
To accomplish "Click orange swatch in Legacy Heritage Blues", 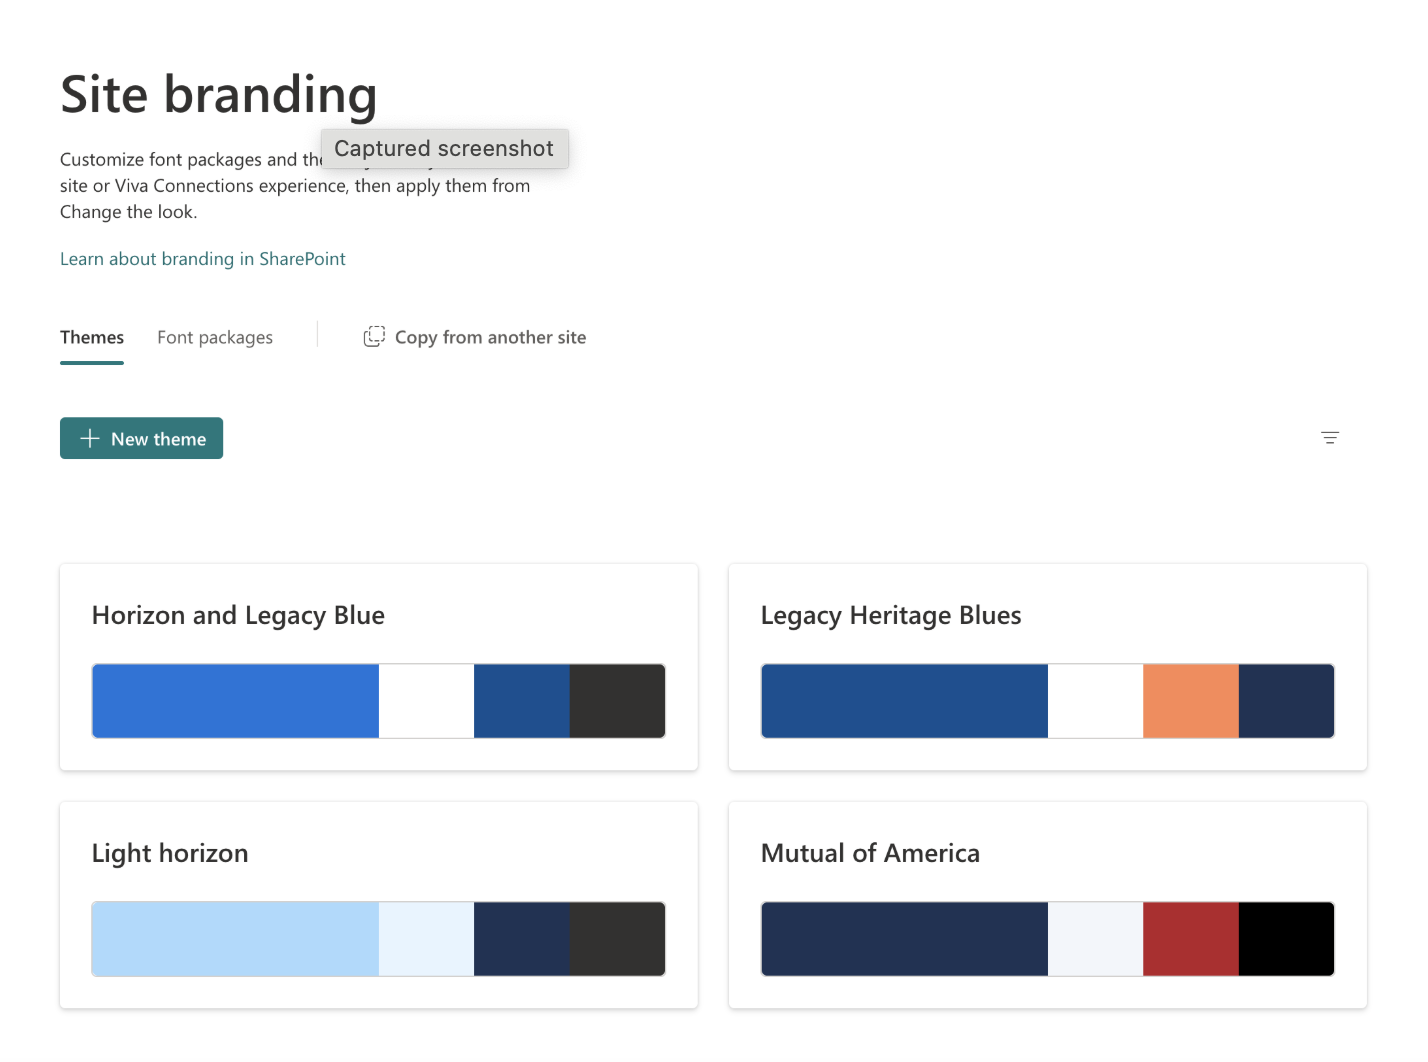I will click(1190, 701).
